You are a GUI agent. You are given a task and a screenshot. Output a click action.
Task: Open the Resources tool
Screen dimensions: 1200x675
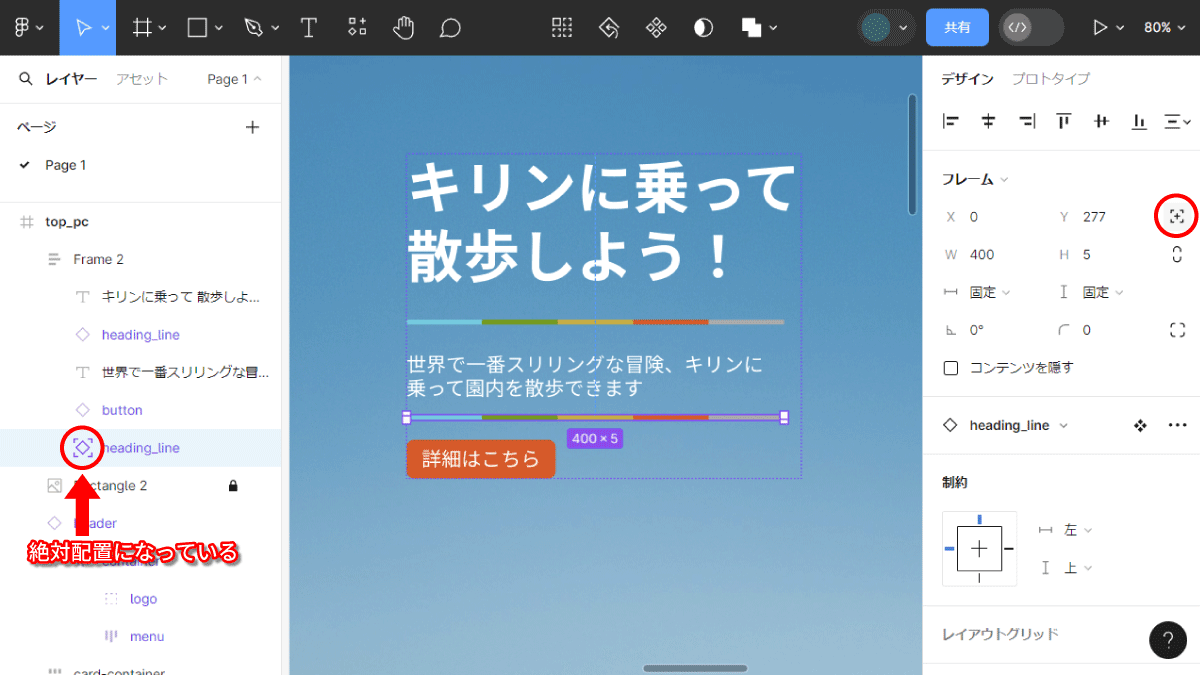tap(356, 28)
